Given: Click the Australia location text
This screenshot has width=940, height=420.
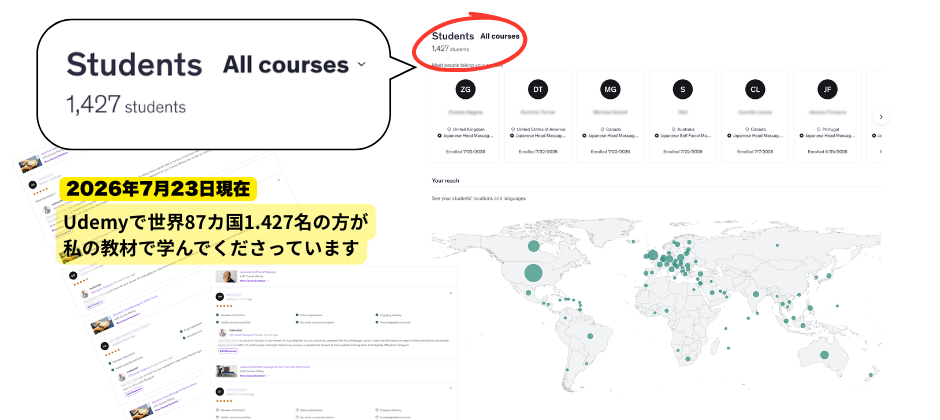Looking at the screenshot, I should click(684, 129).
